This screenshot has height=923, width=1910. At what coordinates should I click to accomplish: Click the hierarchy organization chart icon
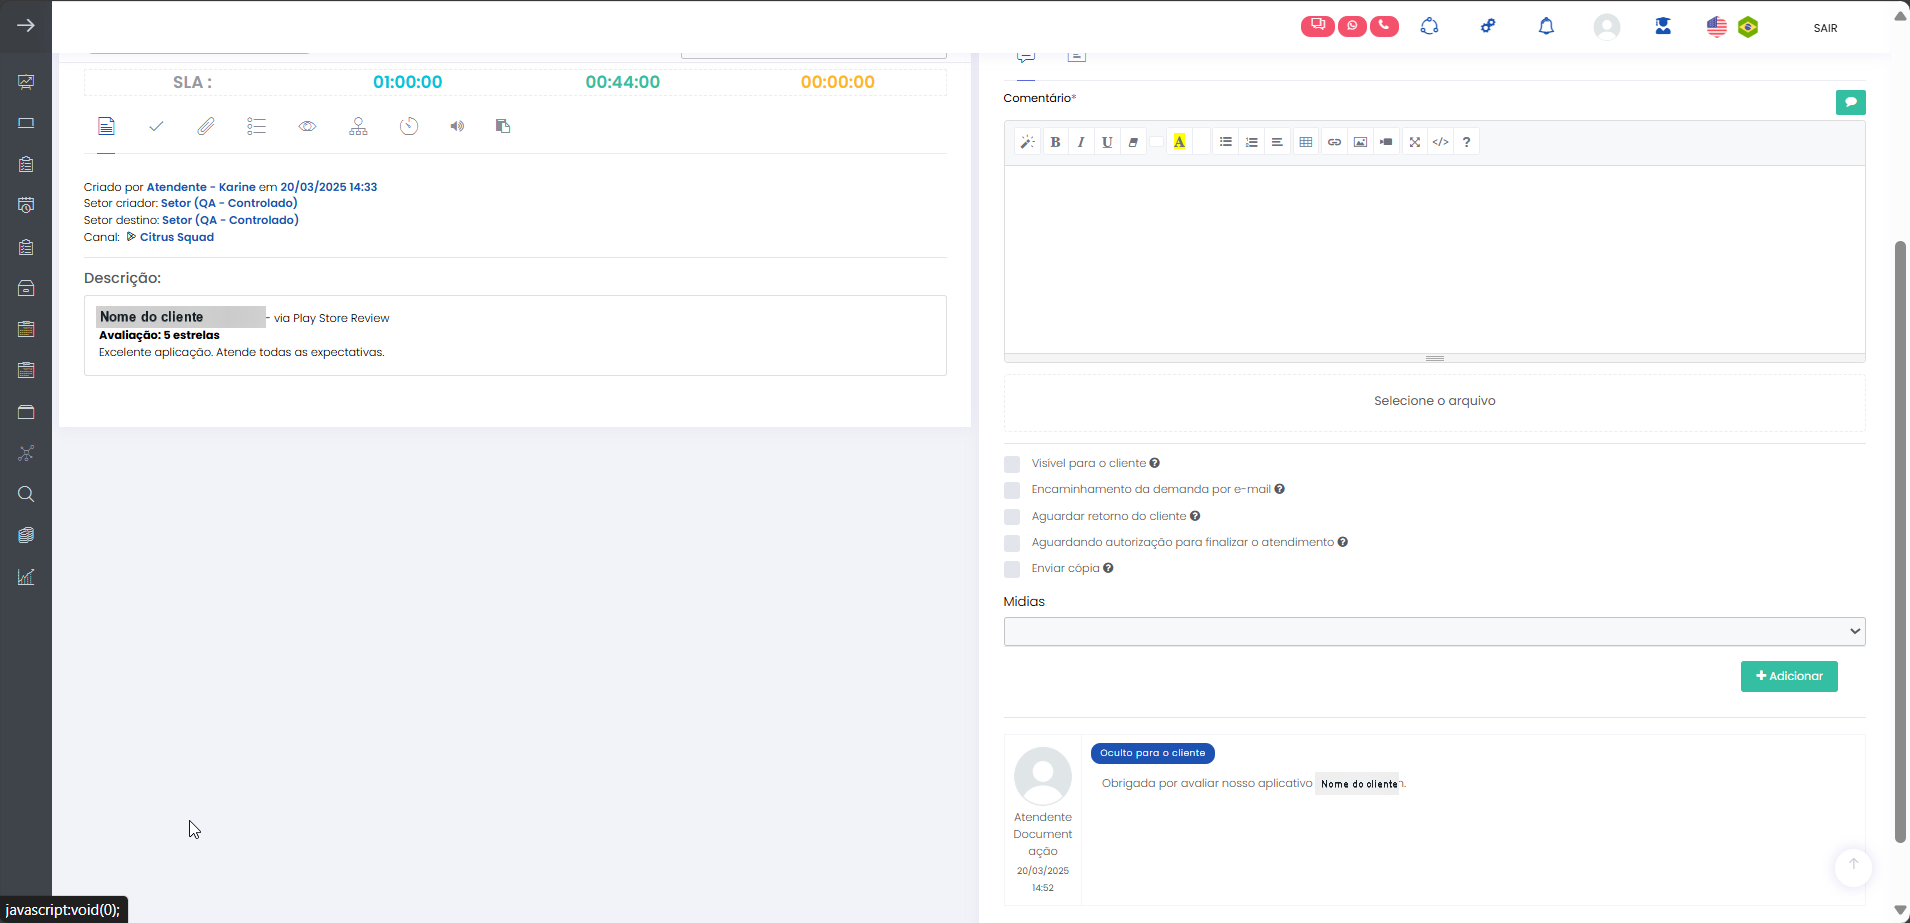(358, 126)
